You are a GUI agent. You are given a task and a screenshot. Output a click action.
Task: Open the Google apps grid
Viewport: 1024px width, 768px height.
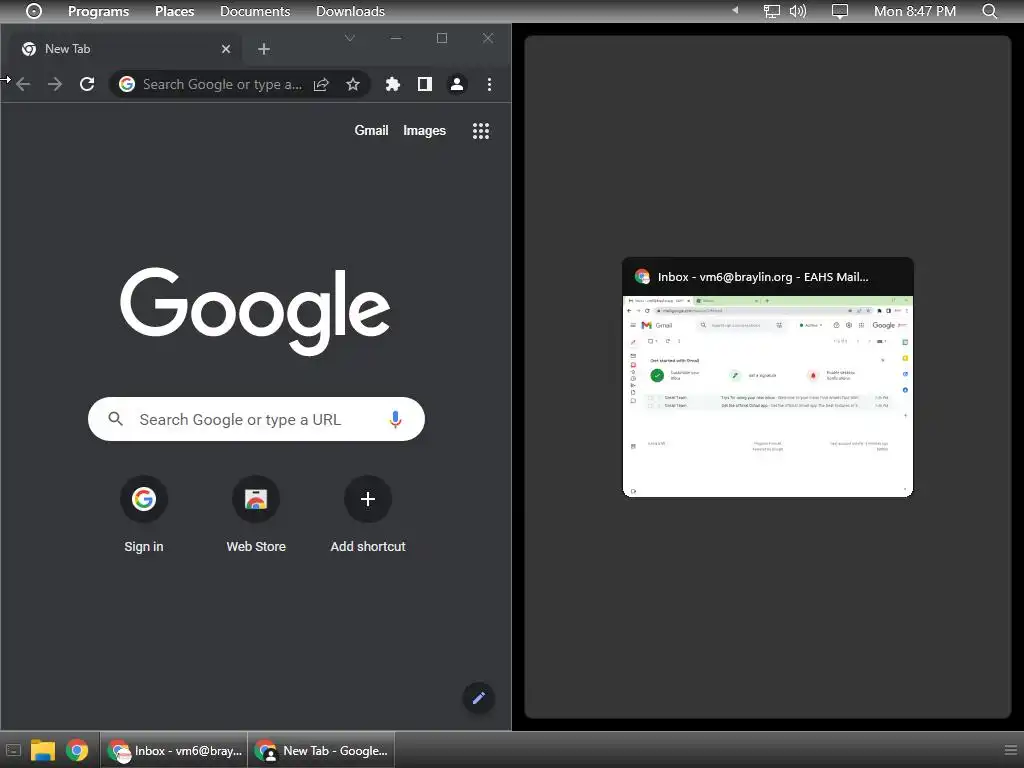click(x=481, y=131)
